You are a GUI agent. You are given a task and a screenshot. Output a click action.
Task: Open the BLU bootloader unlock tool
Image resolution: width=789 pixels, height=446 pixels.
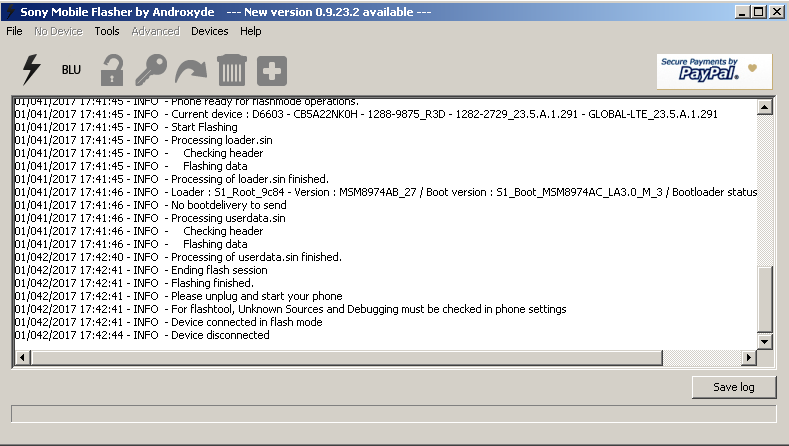(x=71, y=70)
